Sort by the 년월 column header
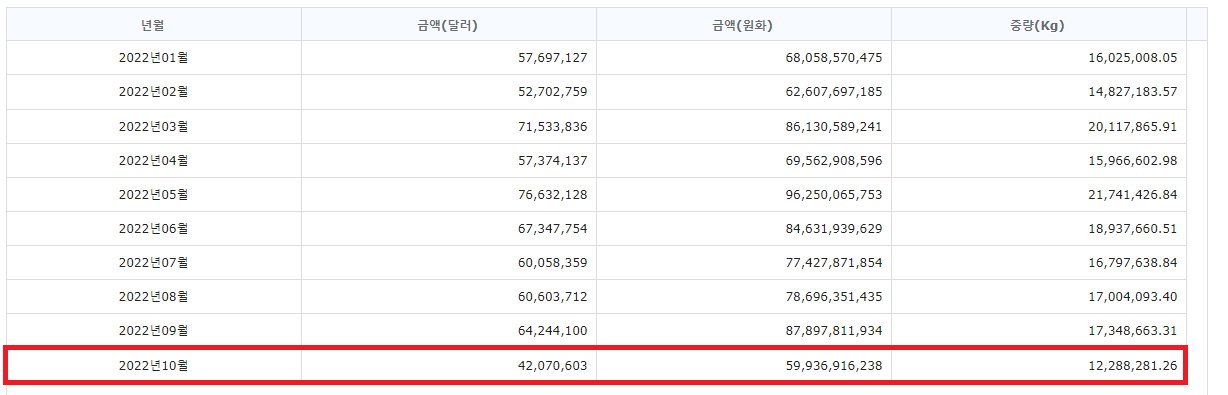1228x395 pixels. coord(153,24)
